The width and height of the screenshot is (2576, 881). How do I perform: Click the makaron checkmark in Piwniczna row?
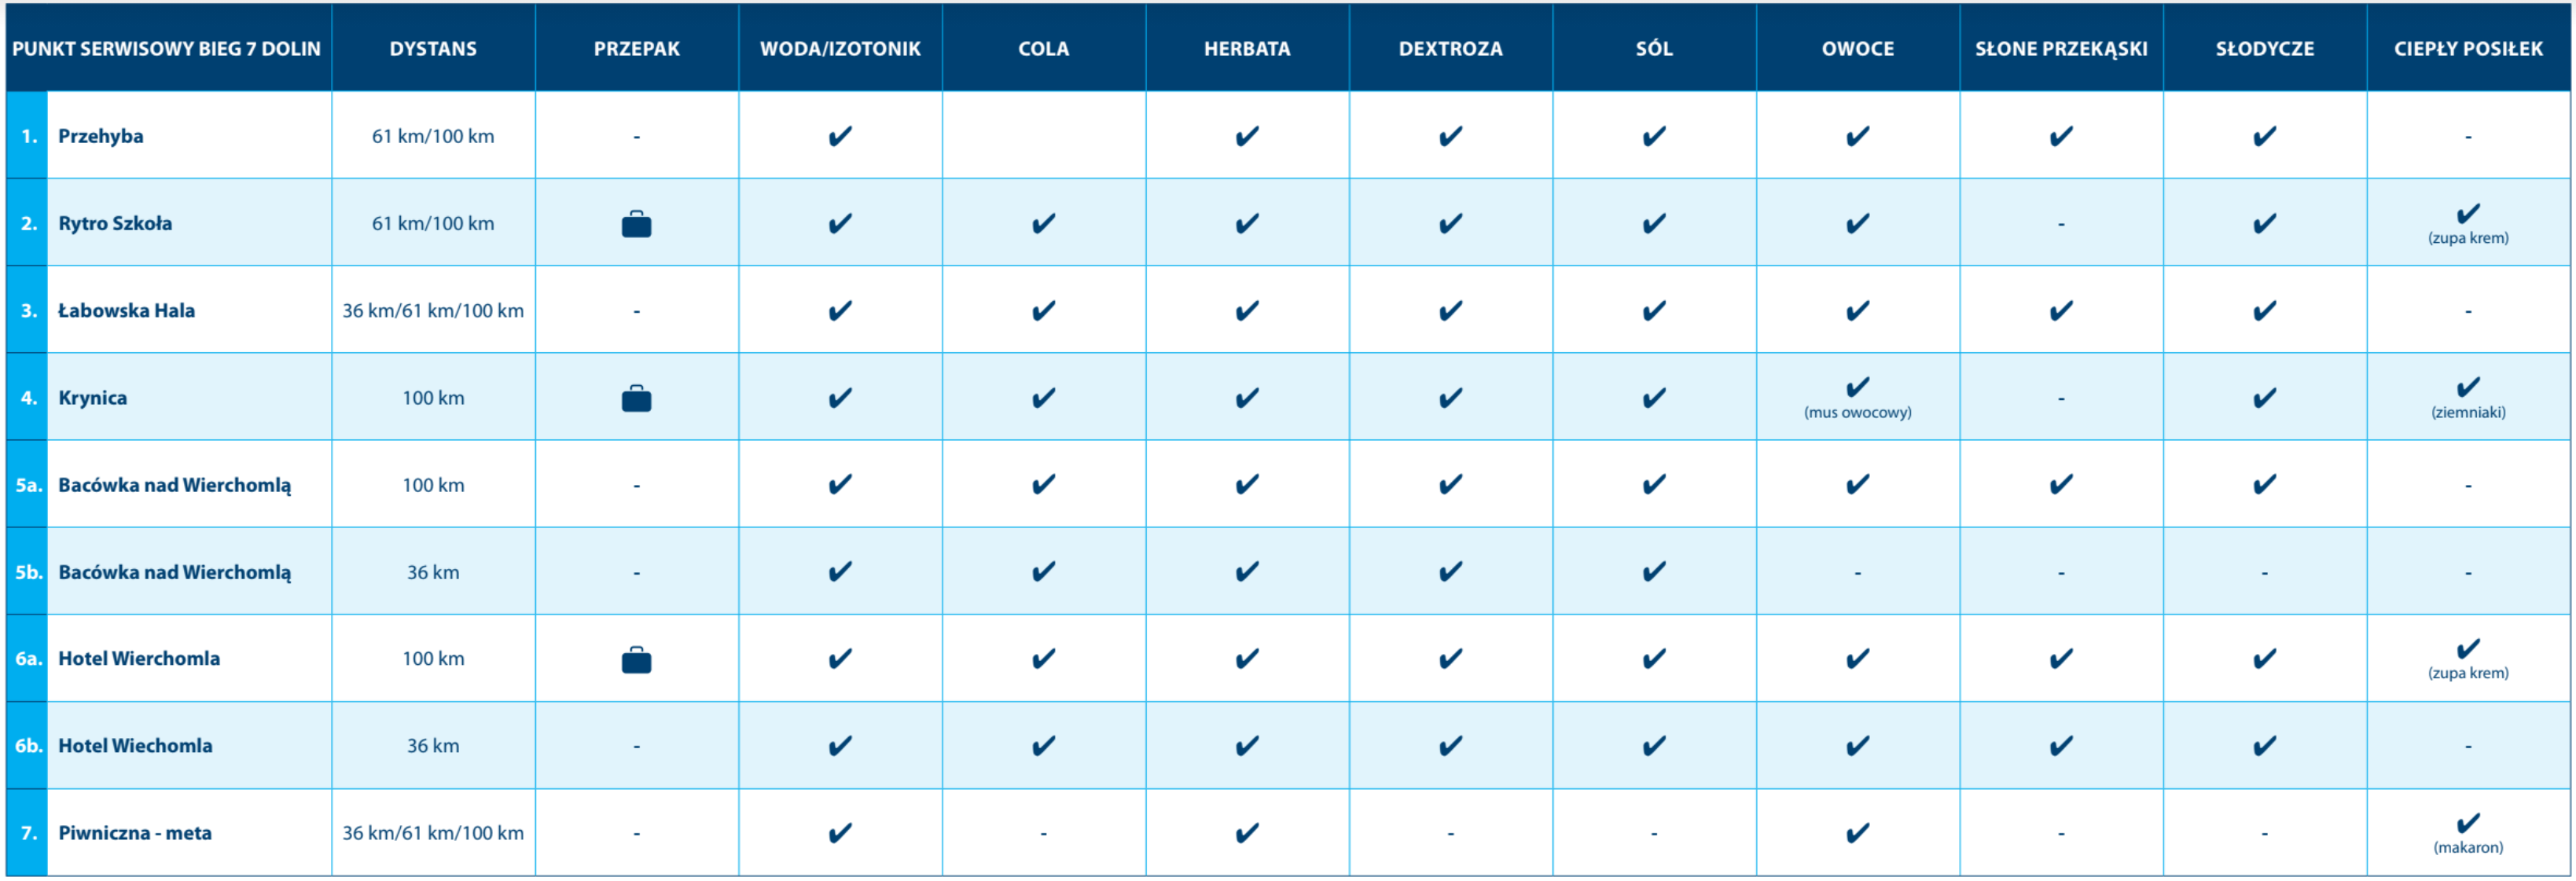2467,822
